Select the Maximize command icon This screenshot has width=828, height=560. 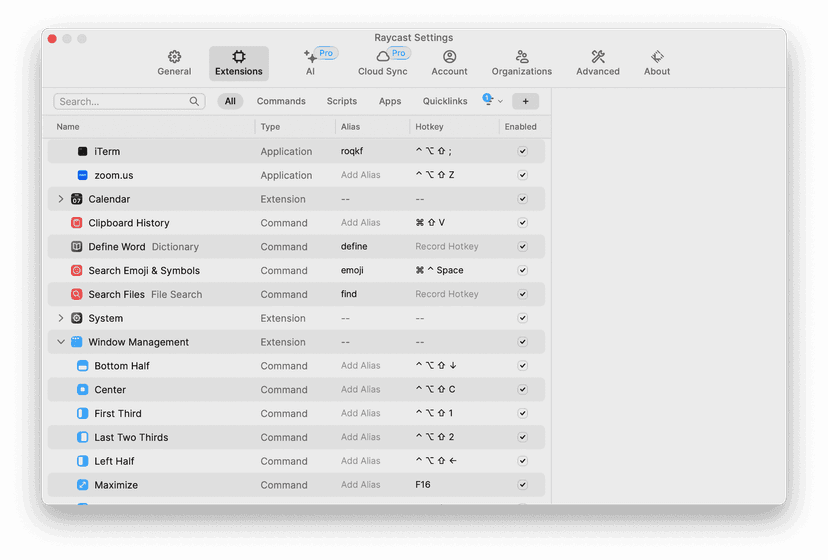pyautogui.click(x=83, y=485)
